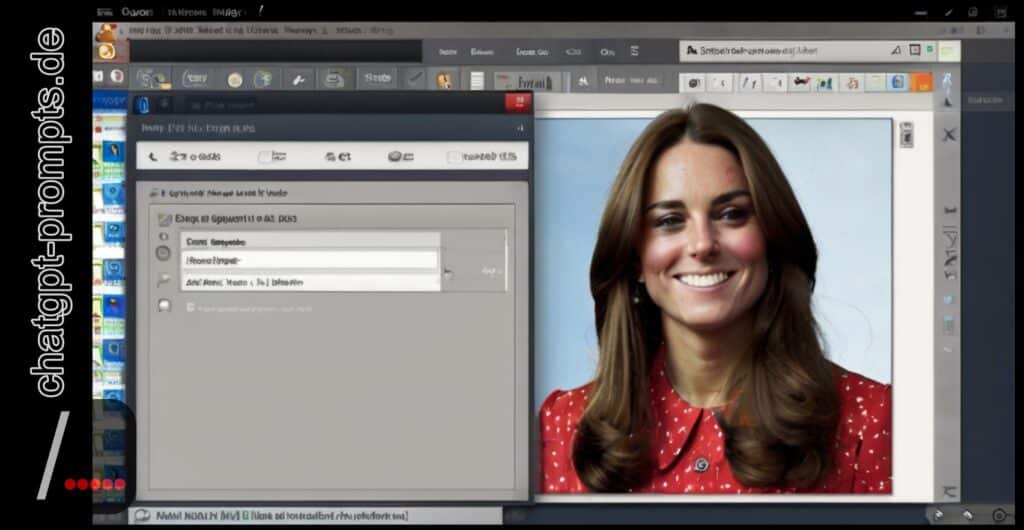Click the blue document icon above the canvas
1024x530 pixels.
898,82
